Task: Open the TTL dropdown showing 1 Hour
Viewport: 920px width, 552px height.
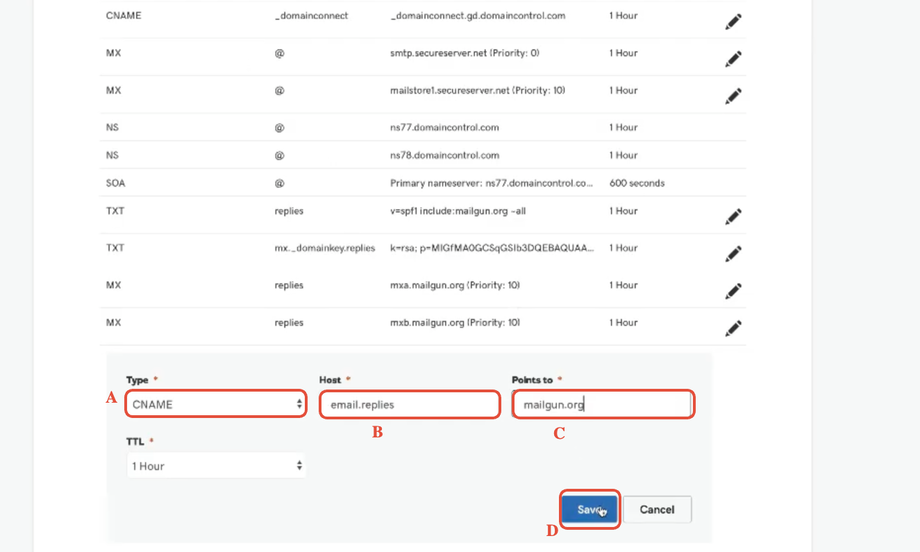Action: [216, 466]
